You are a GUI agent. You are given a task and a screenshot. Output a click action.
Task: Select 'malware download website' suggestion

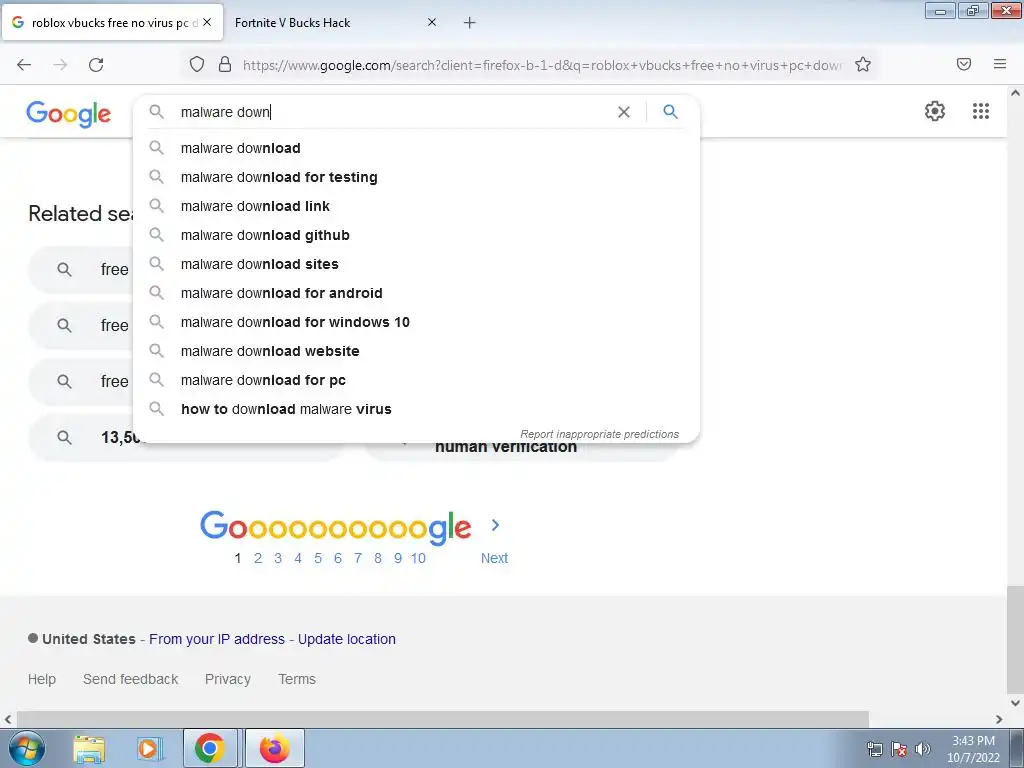(x=415, y=351)
